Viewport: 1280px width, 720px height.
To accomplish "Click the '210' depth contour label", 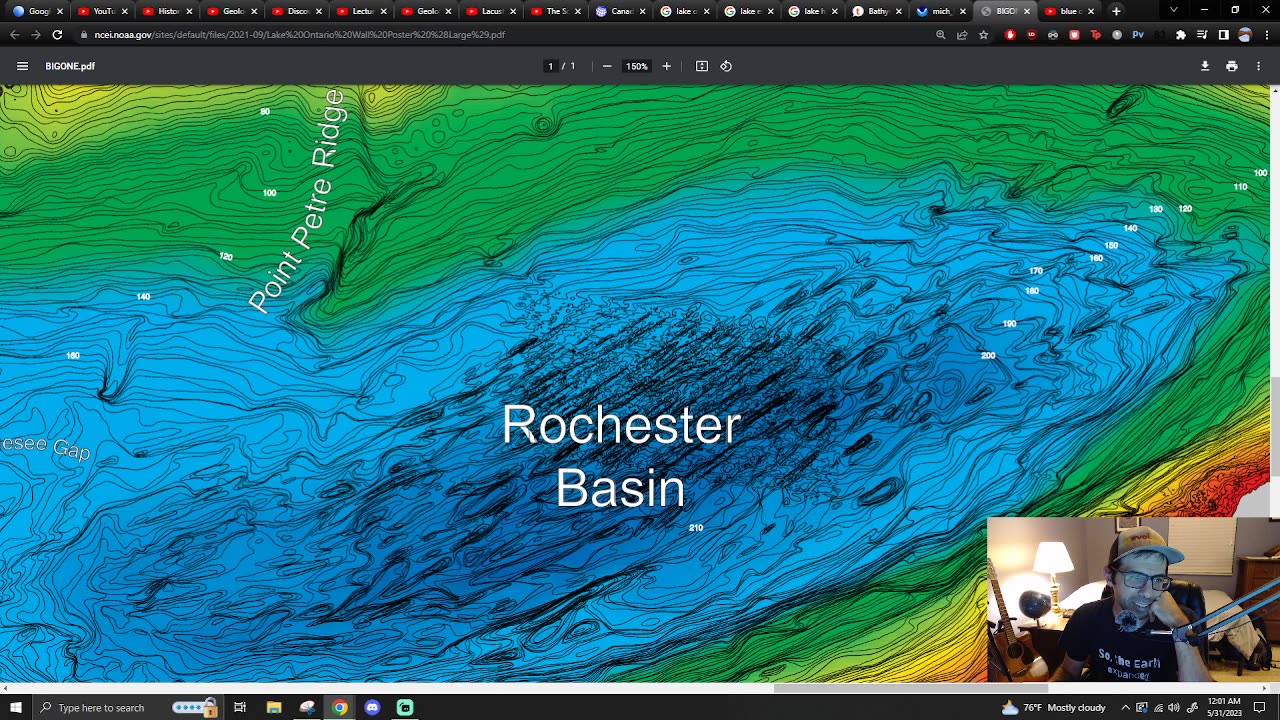I will coord(696,527).
